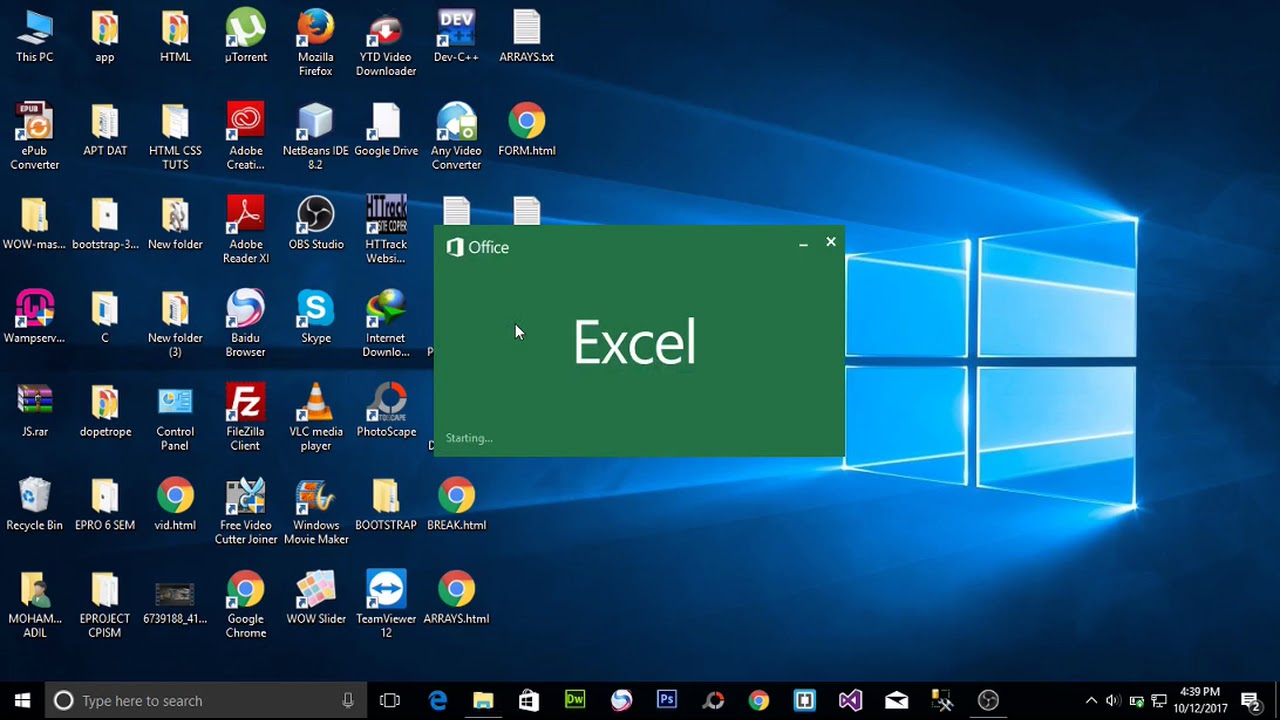Open Microsoft Edge from taskbar
The image size is (1280, 720).
pyautogui.click(x=438, y=700)
